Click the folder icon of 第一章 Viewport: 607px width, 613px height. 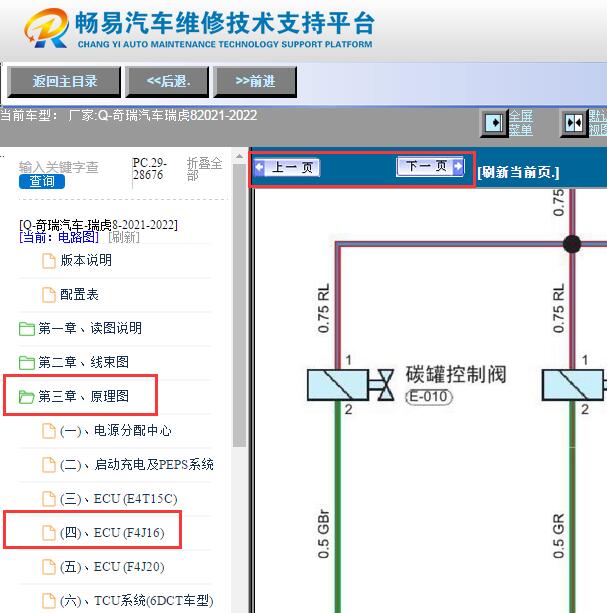[27, 329]
